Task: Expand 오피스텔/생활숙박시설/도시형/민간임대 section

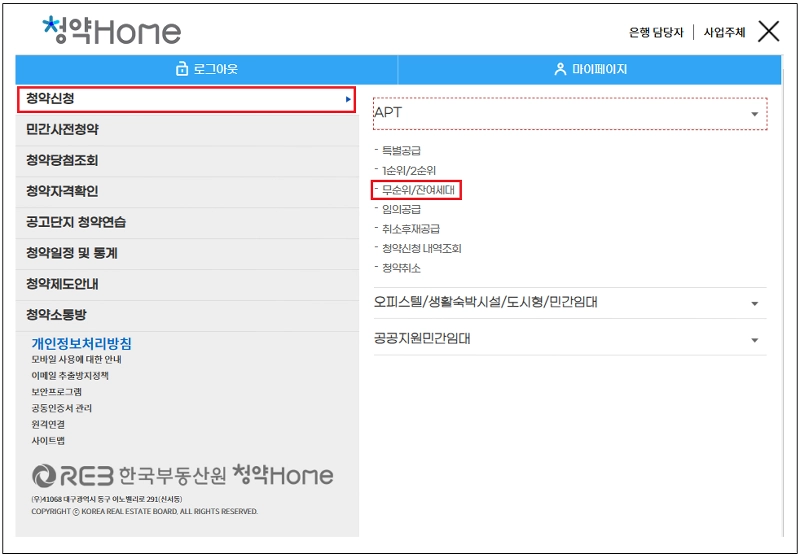Action: 570,302
